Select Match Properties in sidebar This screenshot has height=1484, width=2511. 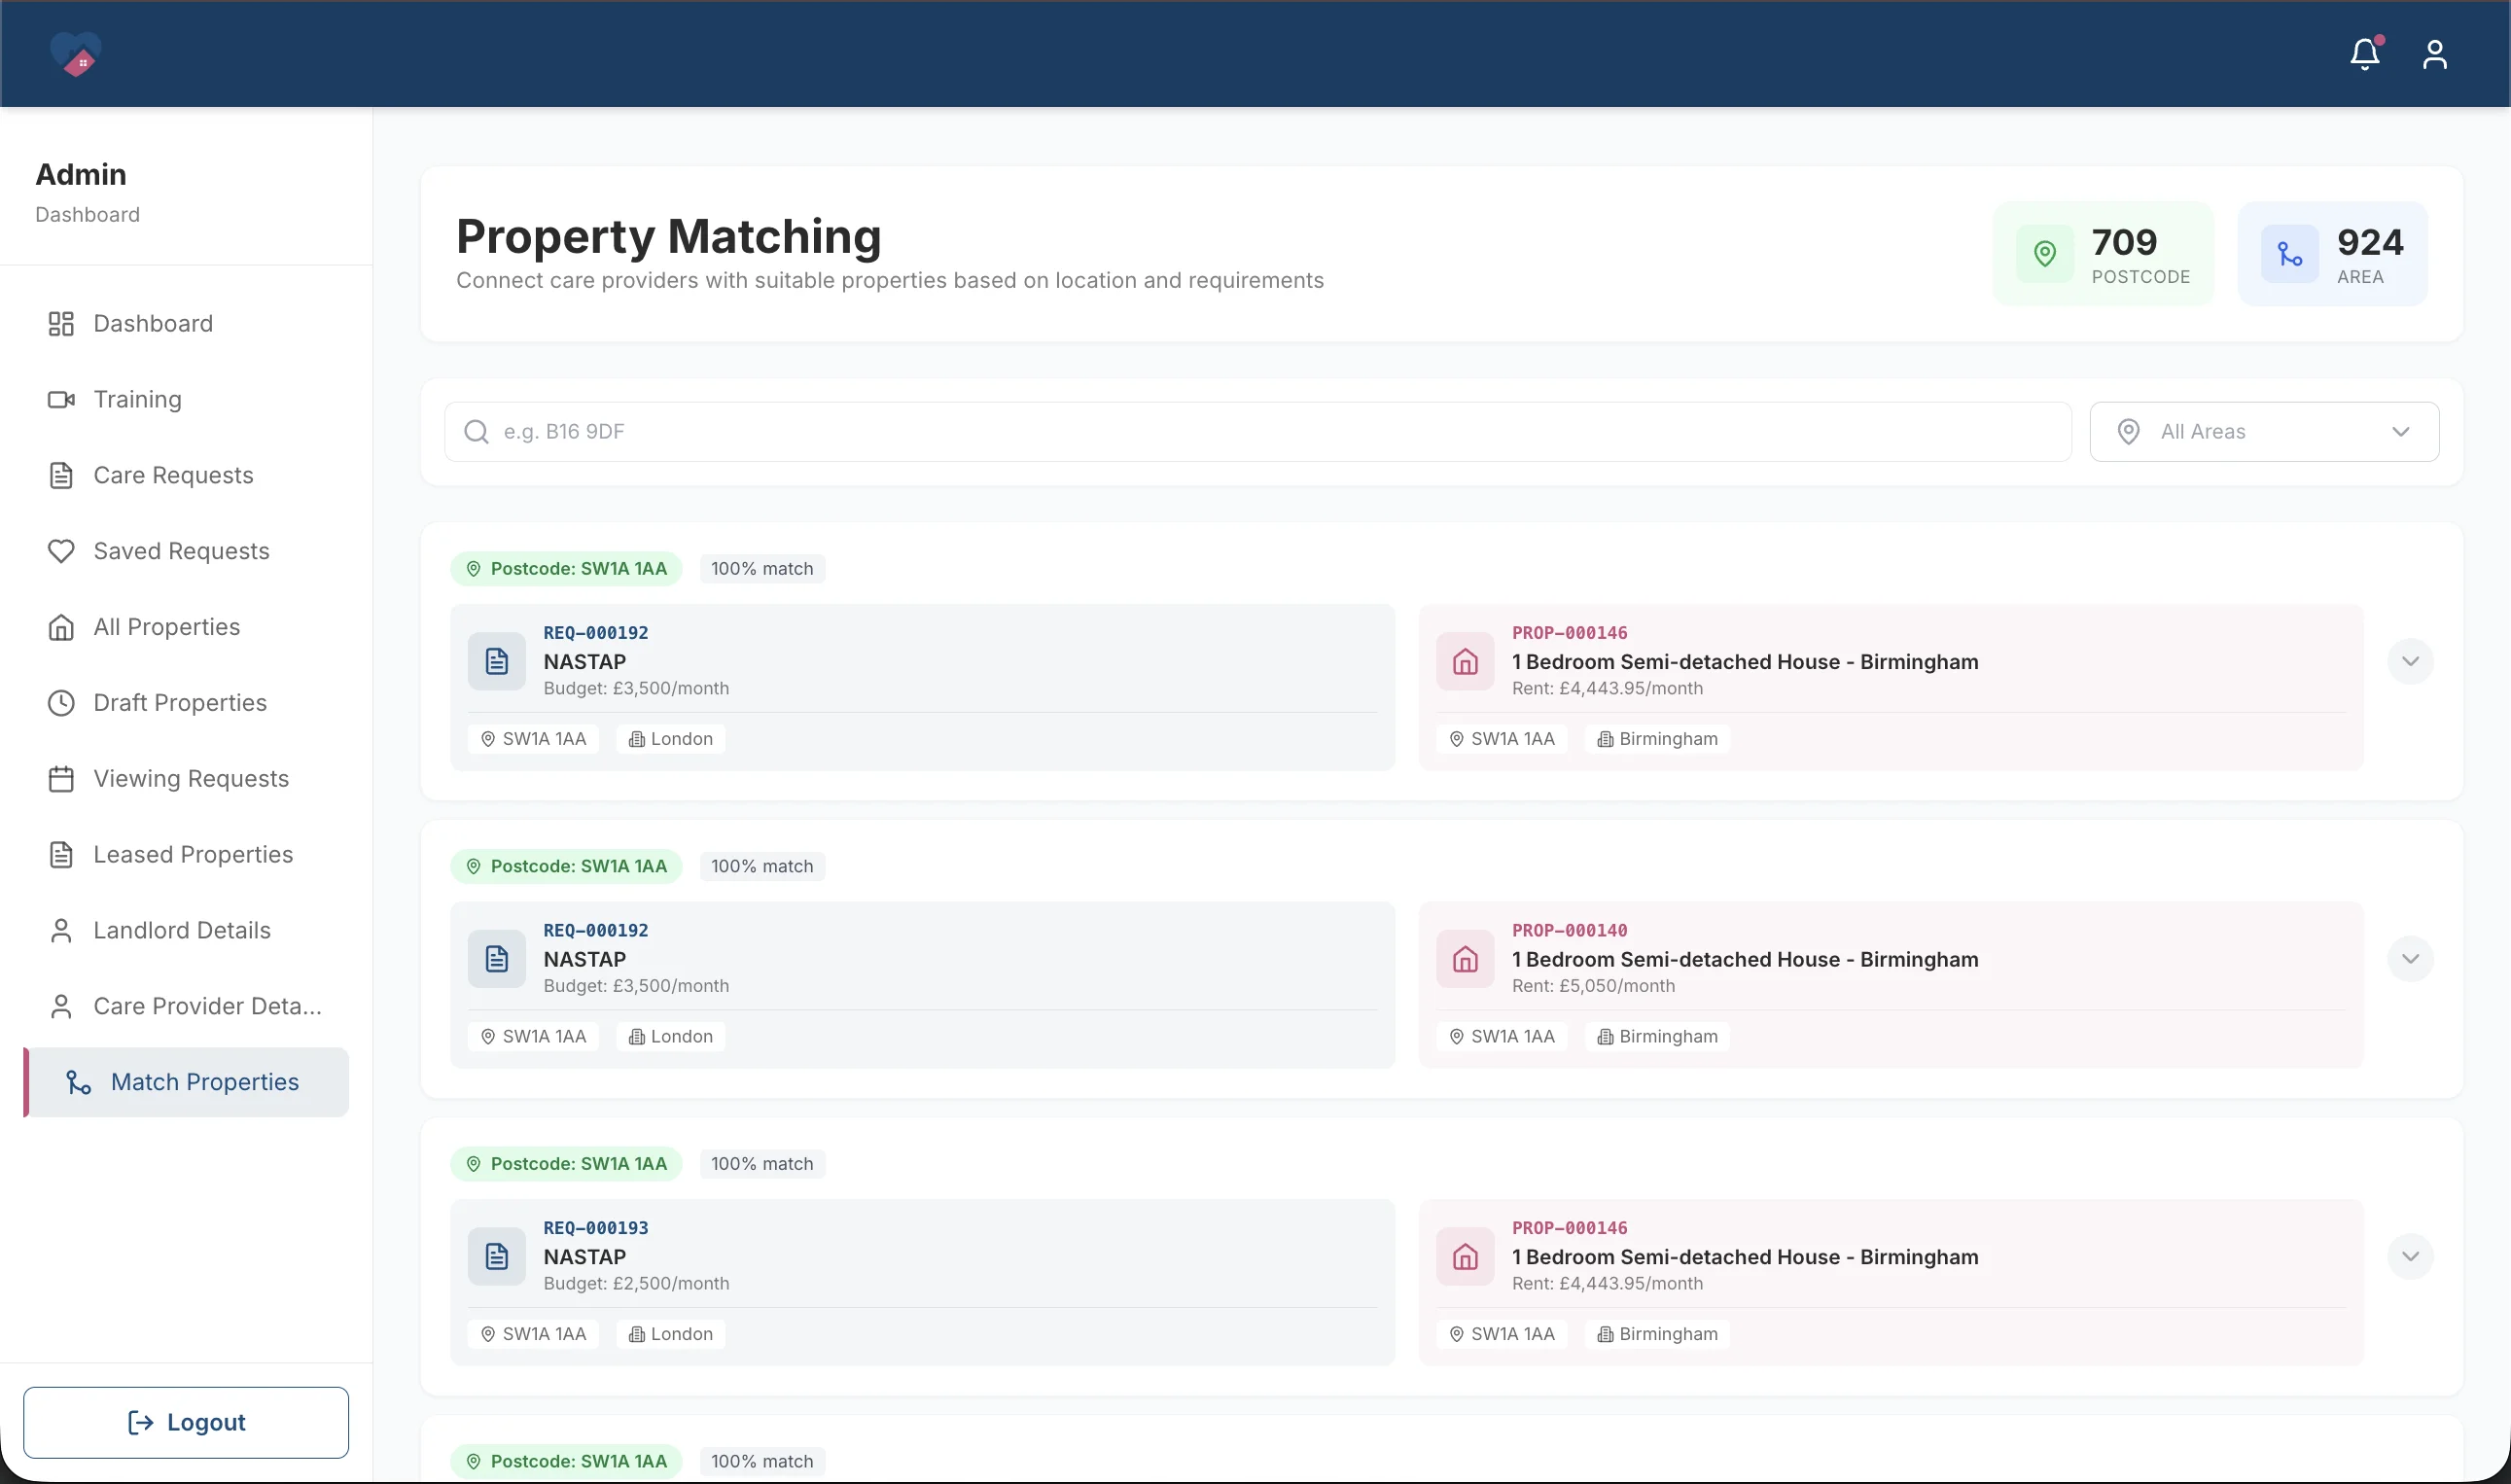[x=186, y=1082]
